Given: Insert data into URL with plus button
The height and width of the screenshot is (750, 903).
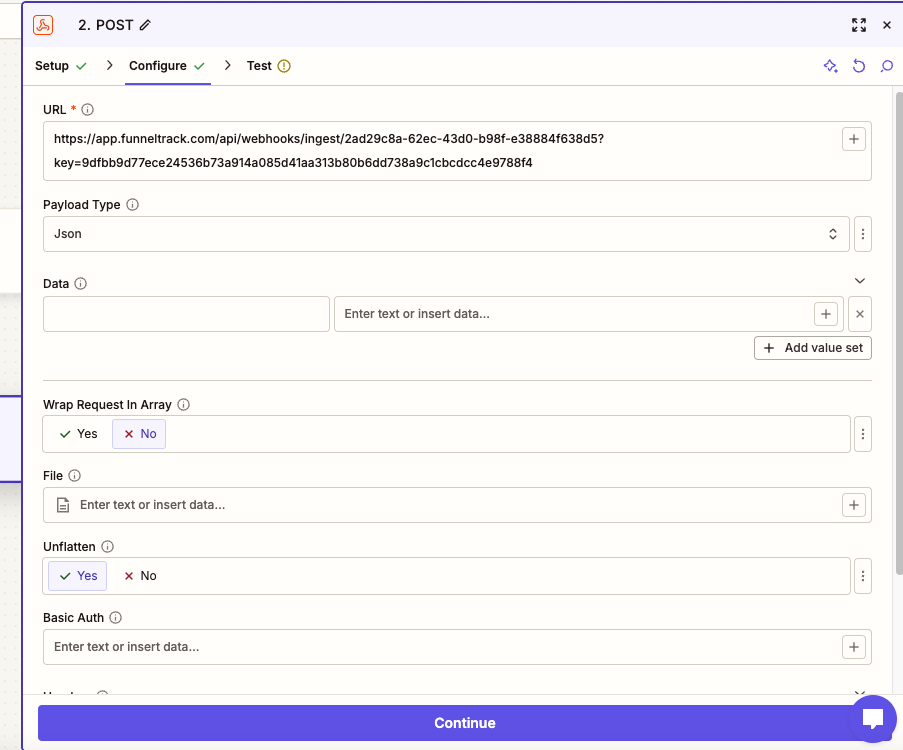Looking at the screenshot, I should [x=853, y=139].
